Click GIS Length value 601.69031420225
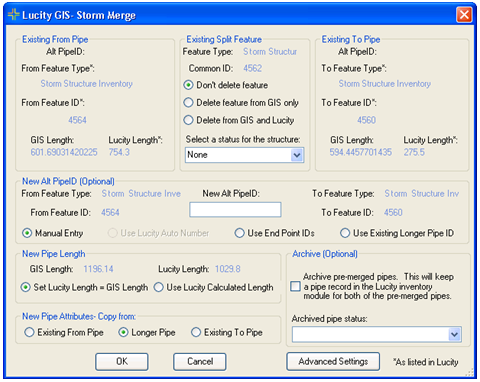The width and height of the screenshot is (480, 382). coord(64,152)
